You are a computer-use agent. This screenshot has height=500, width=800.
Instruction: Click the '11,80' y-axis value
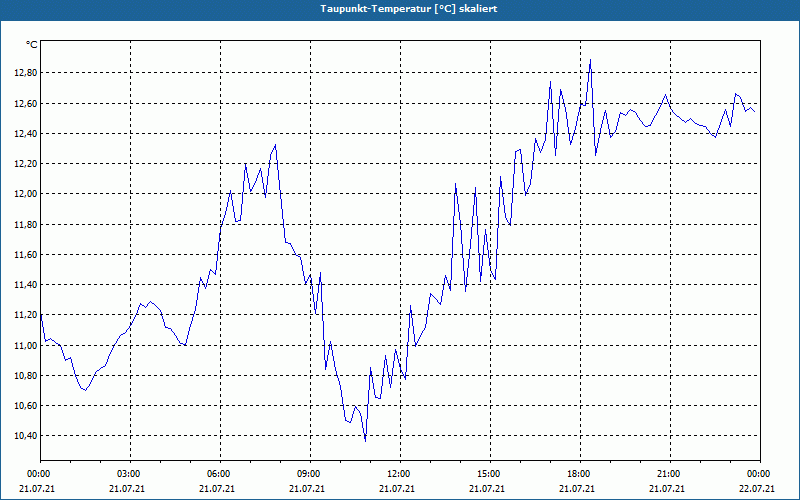26,224
